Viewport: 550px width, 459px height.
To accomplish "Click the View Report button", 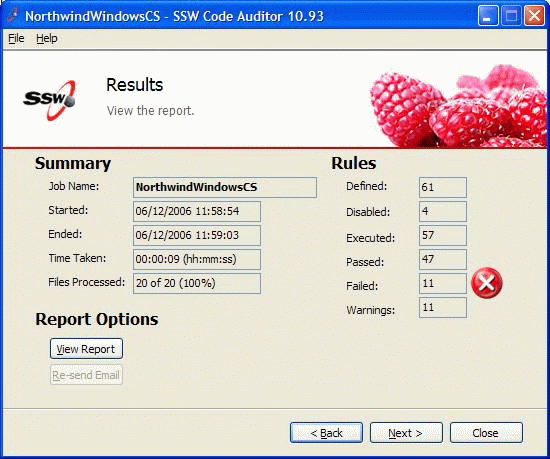I will coord(86,349).
